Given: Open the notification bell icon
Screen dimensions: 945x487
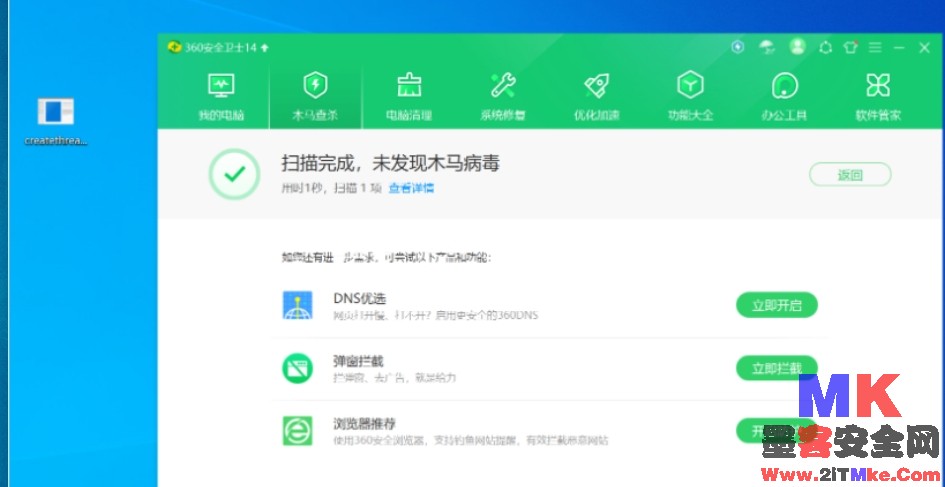Looking at the screenshot, I should click(x=826, y=48).
